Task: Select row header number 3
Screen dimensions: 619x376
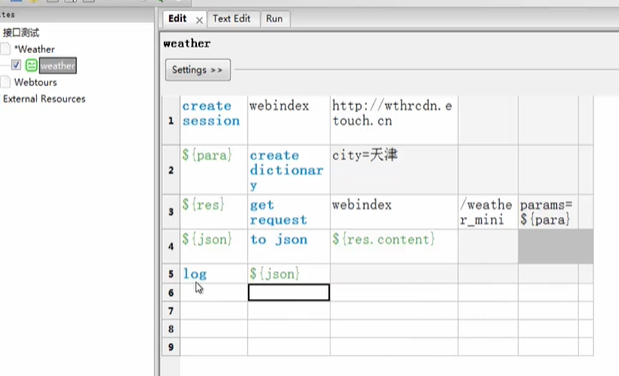Action: [171, 212]
